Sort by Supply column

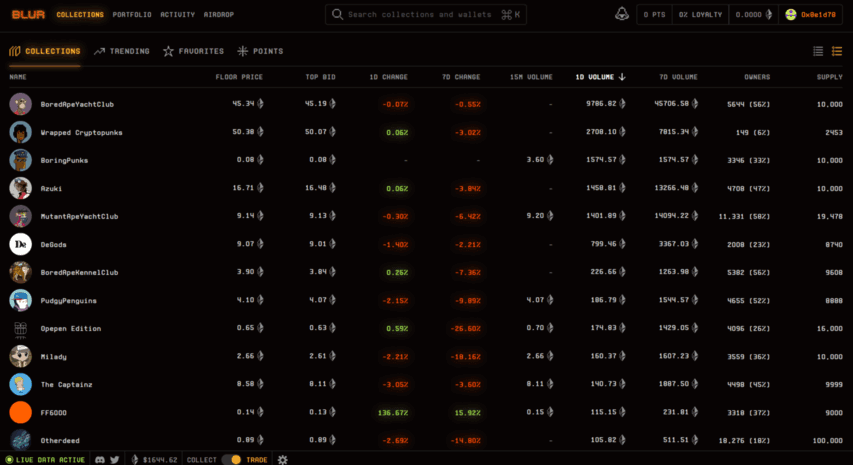pos(829,77)
